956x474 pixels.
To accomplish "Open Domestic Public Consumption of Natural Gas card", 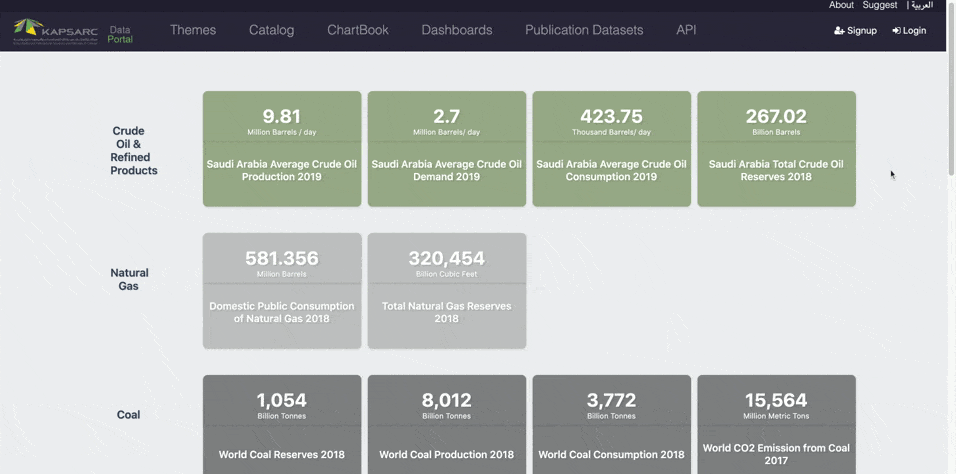I will pyautogui.click(x=282, y=291).
